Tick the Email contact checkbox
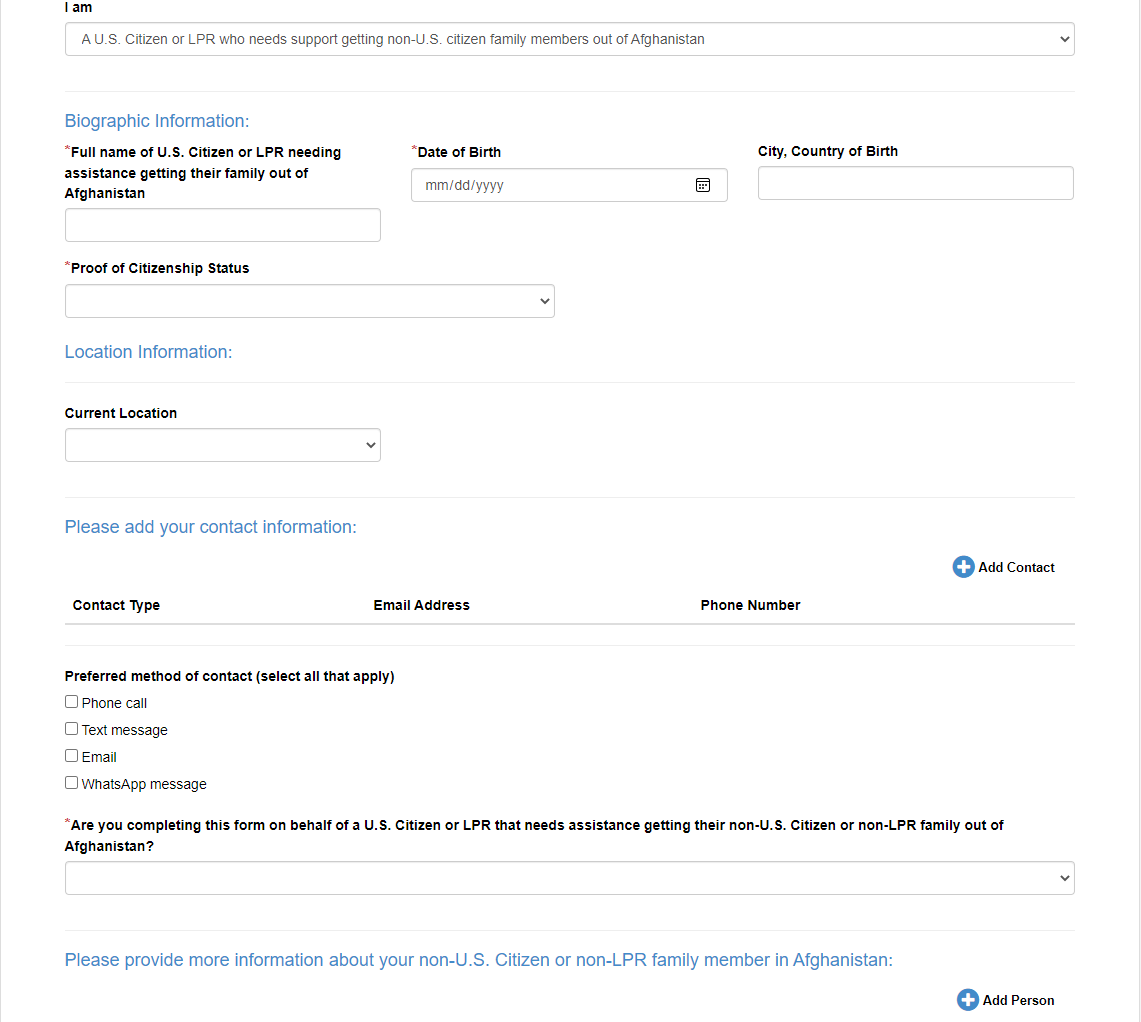The width and height of the screenshot is (1141, 1022). (72, 756)
